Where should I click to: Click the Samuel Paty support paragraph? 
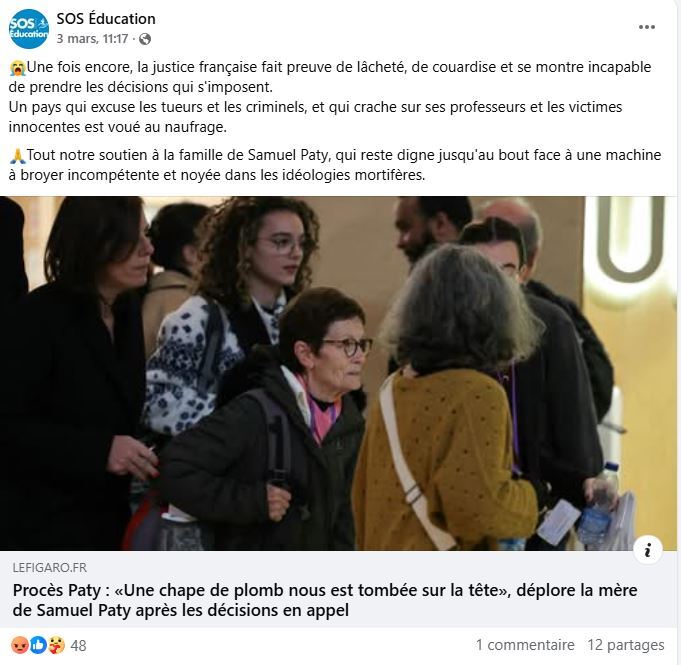pos(335,165)
